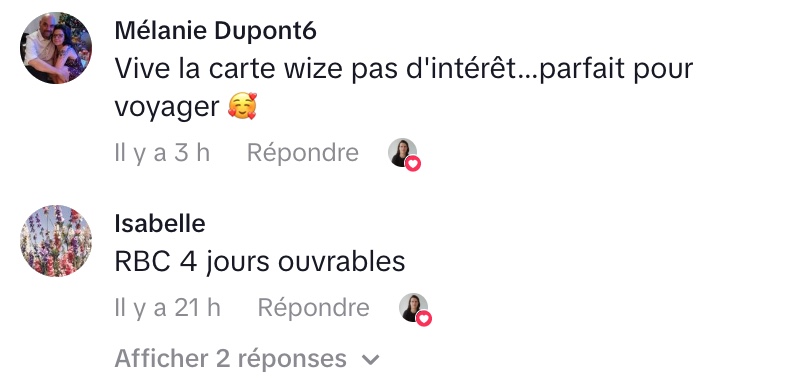The height and width of the screenshot is (392, 786).
Task: Click the word 'ouvrables' in Isabelle's comment
Action: pos(341,262)
